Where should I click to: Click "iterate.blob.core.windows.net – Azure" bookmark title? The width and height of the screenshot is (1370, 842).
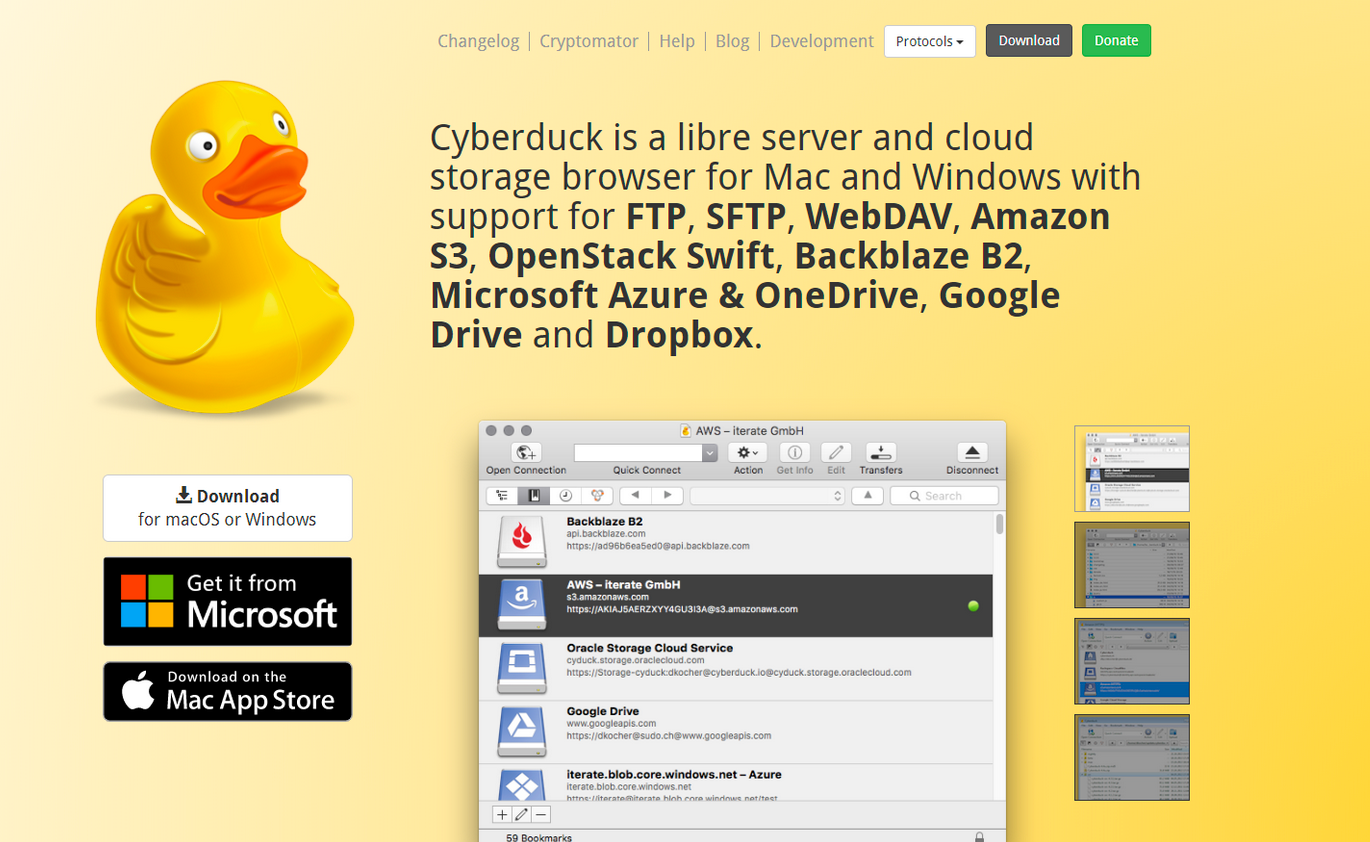(674, 774)
